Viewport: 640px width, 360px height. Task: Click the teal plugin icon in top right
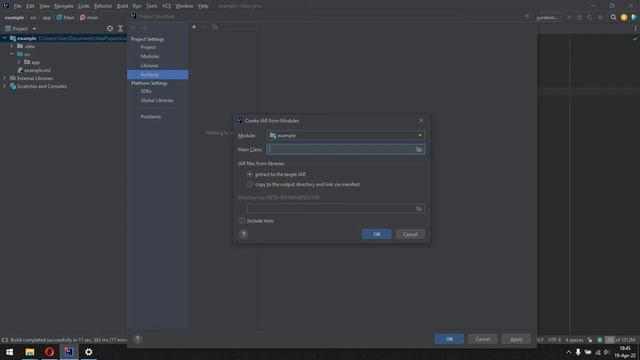634,18
